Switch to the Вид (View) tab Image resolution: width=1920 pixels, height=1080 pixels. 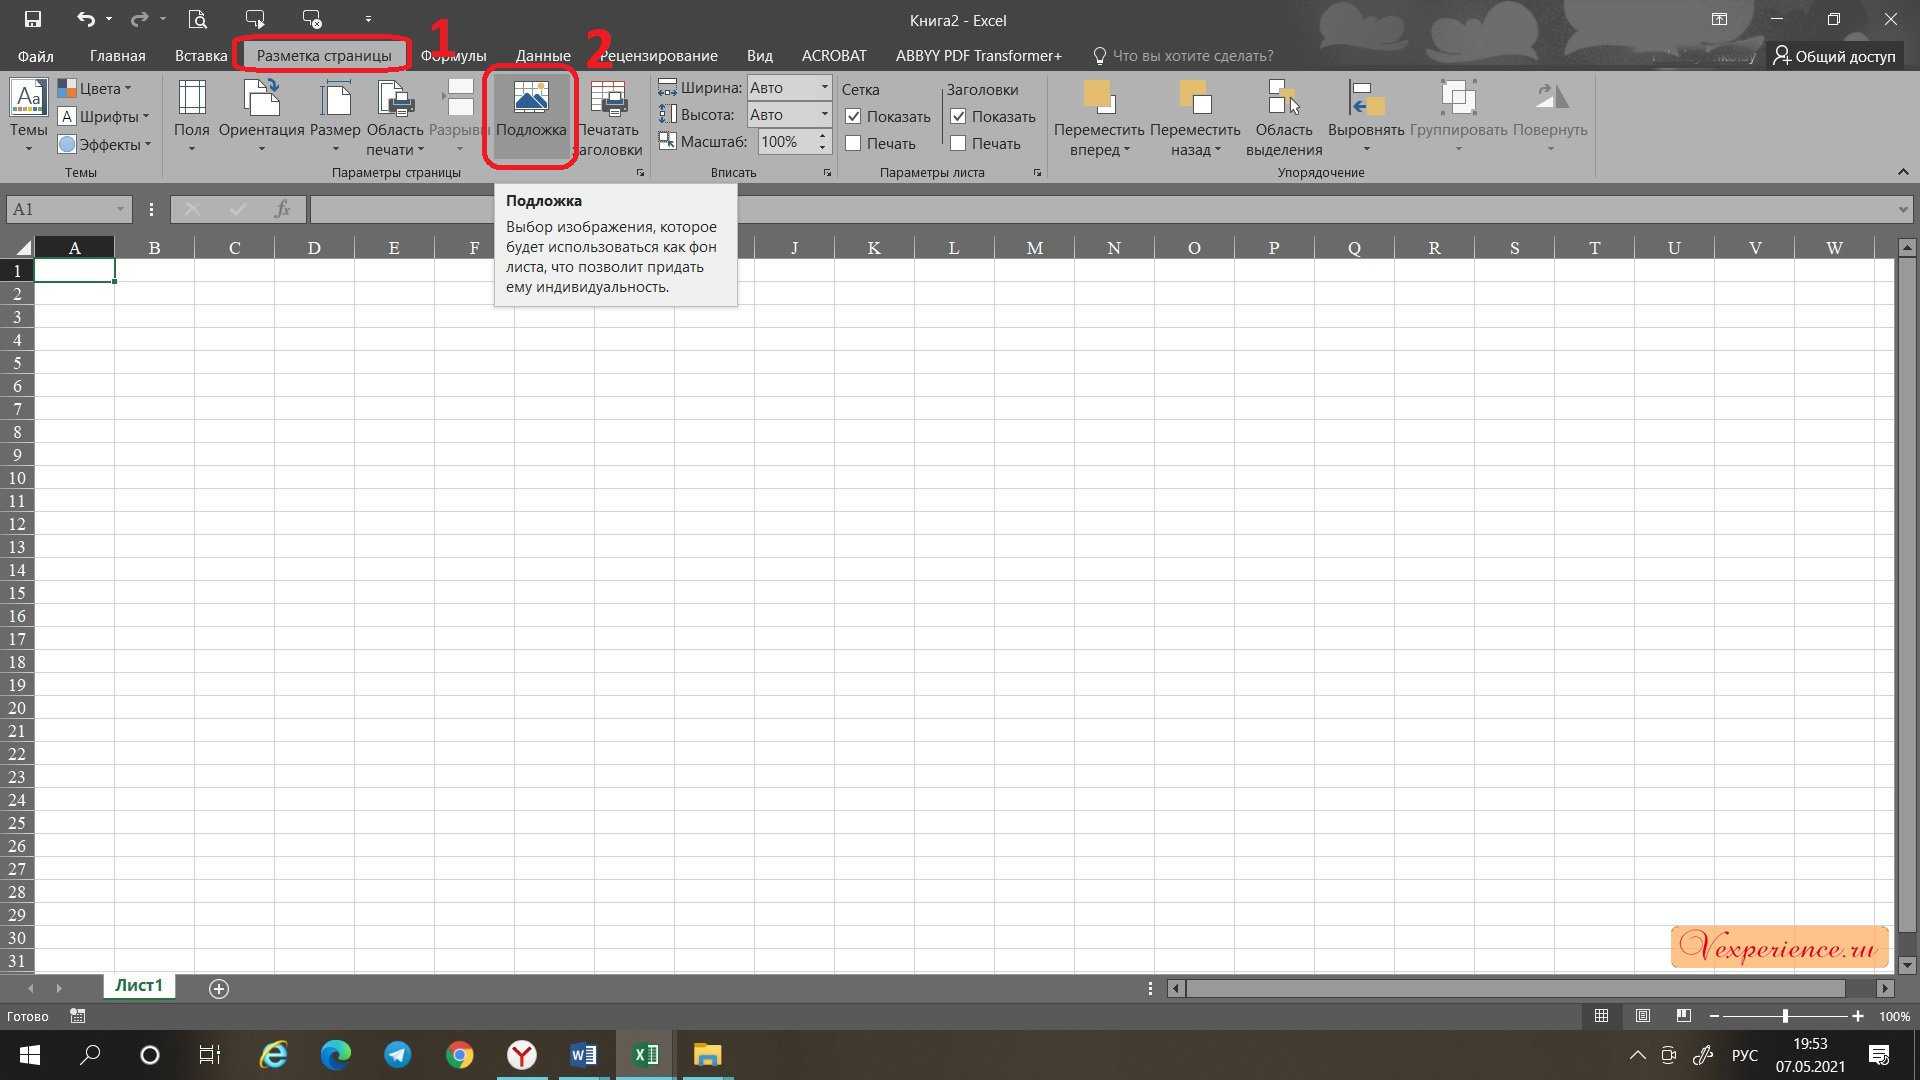point(760,56)
